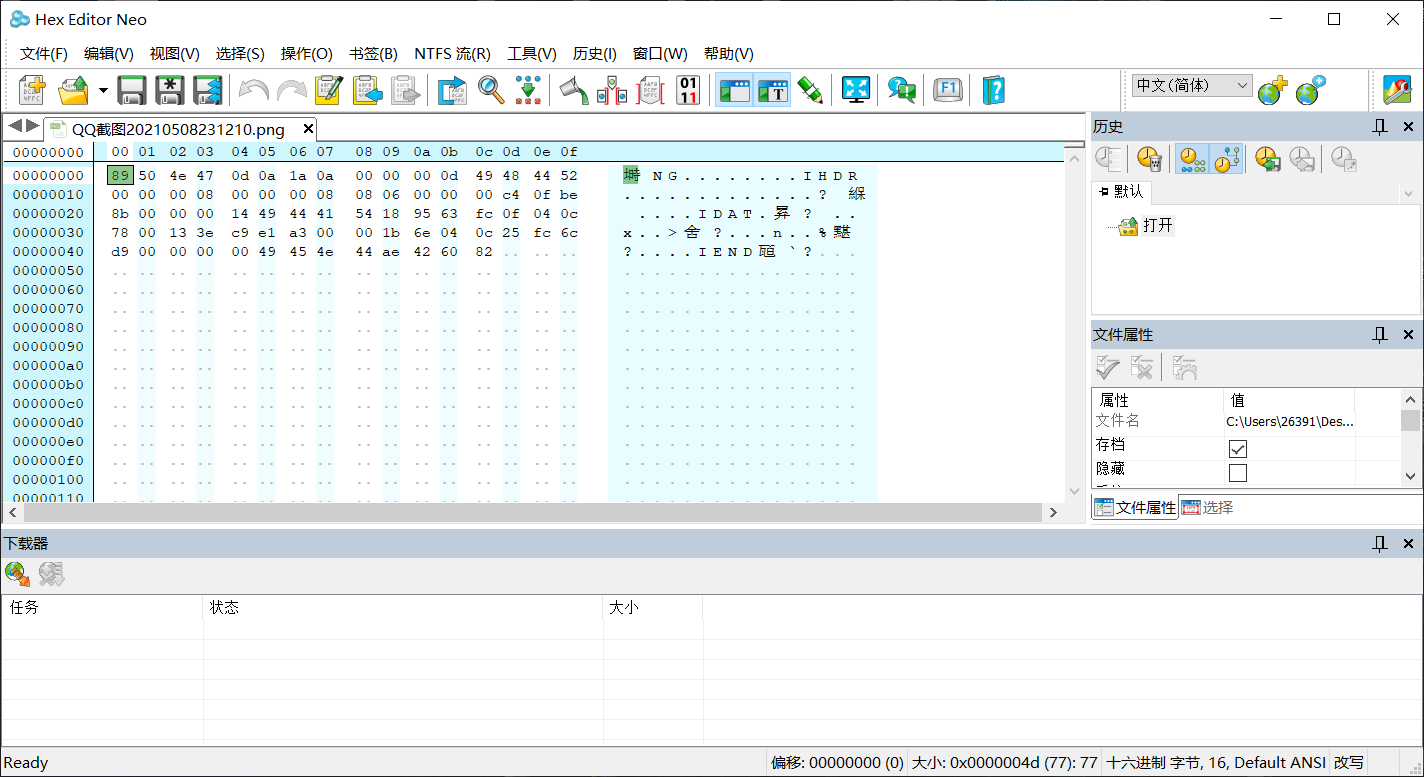Click the Open file folder icon
Viewport: 1424px width, 777px height.
tap(74, 90)
